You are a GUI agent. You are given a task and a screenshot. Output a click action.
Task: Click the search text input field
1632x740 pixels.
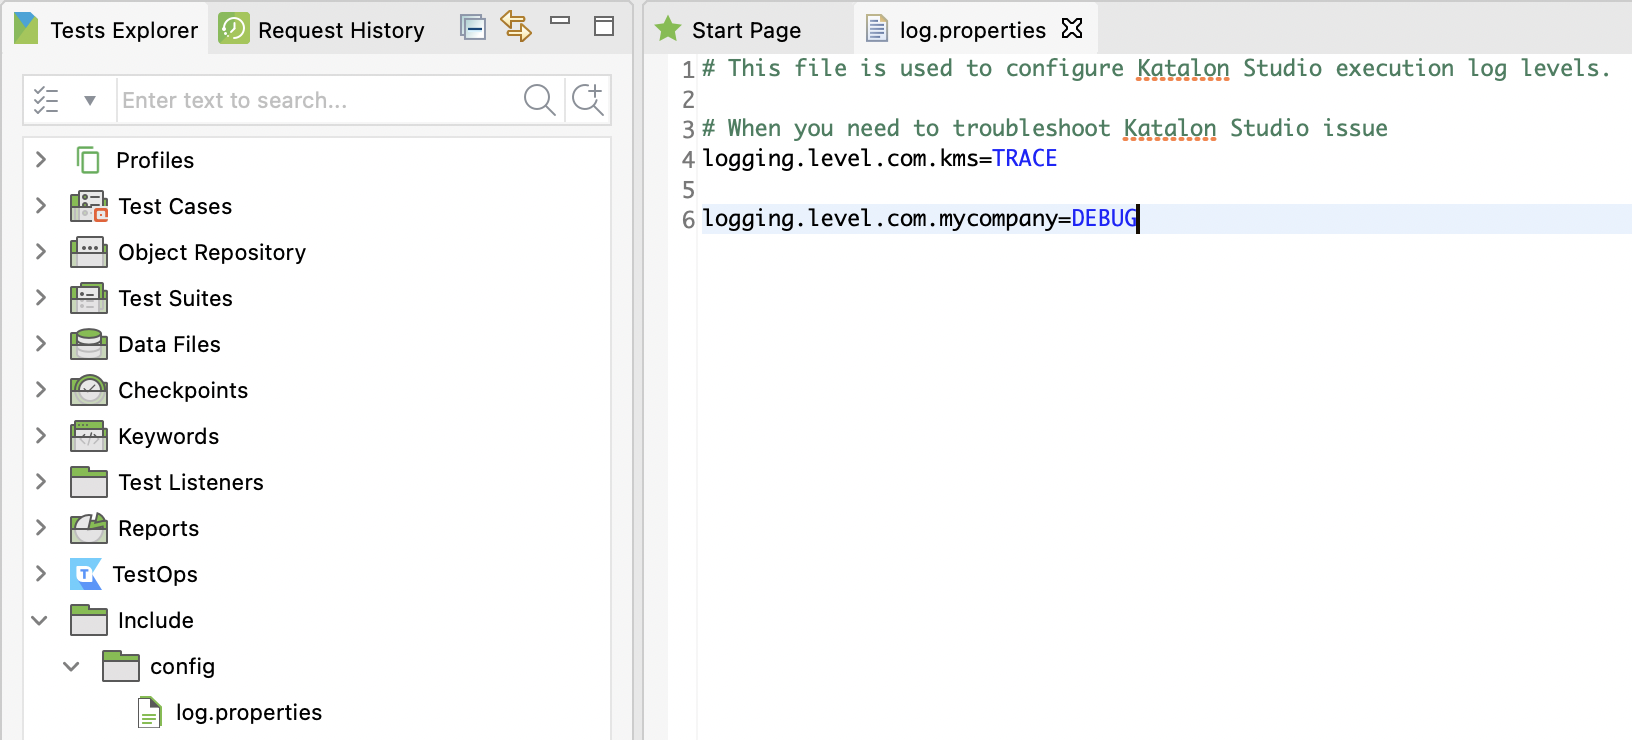click(x=315, y=100)
